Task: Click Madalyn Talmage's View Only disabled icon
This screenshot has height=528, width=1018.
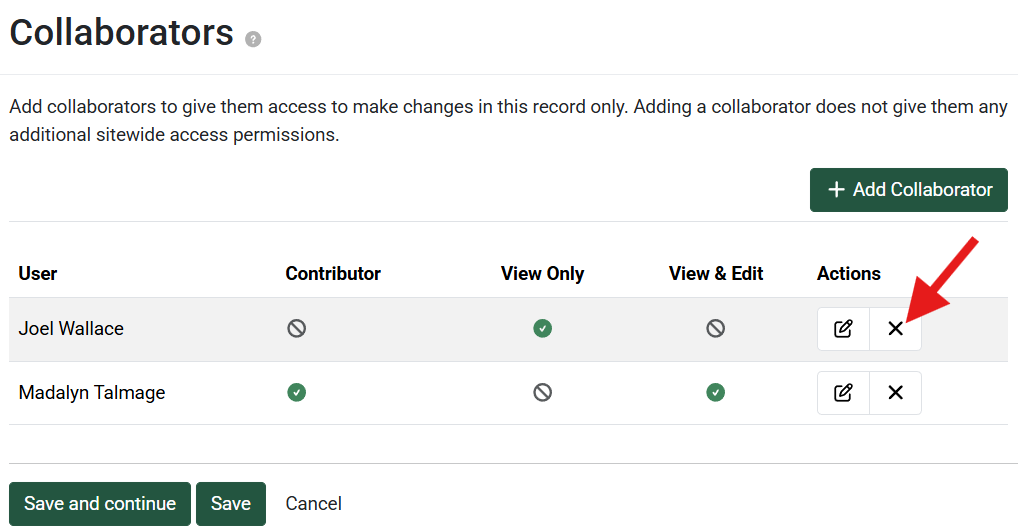Action: tap(542, 392)
